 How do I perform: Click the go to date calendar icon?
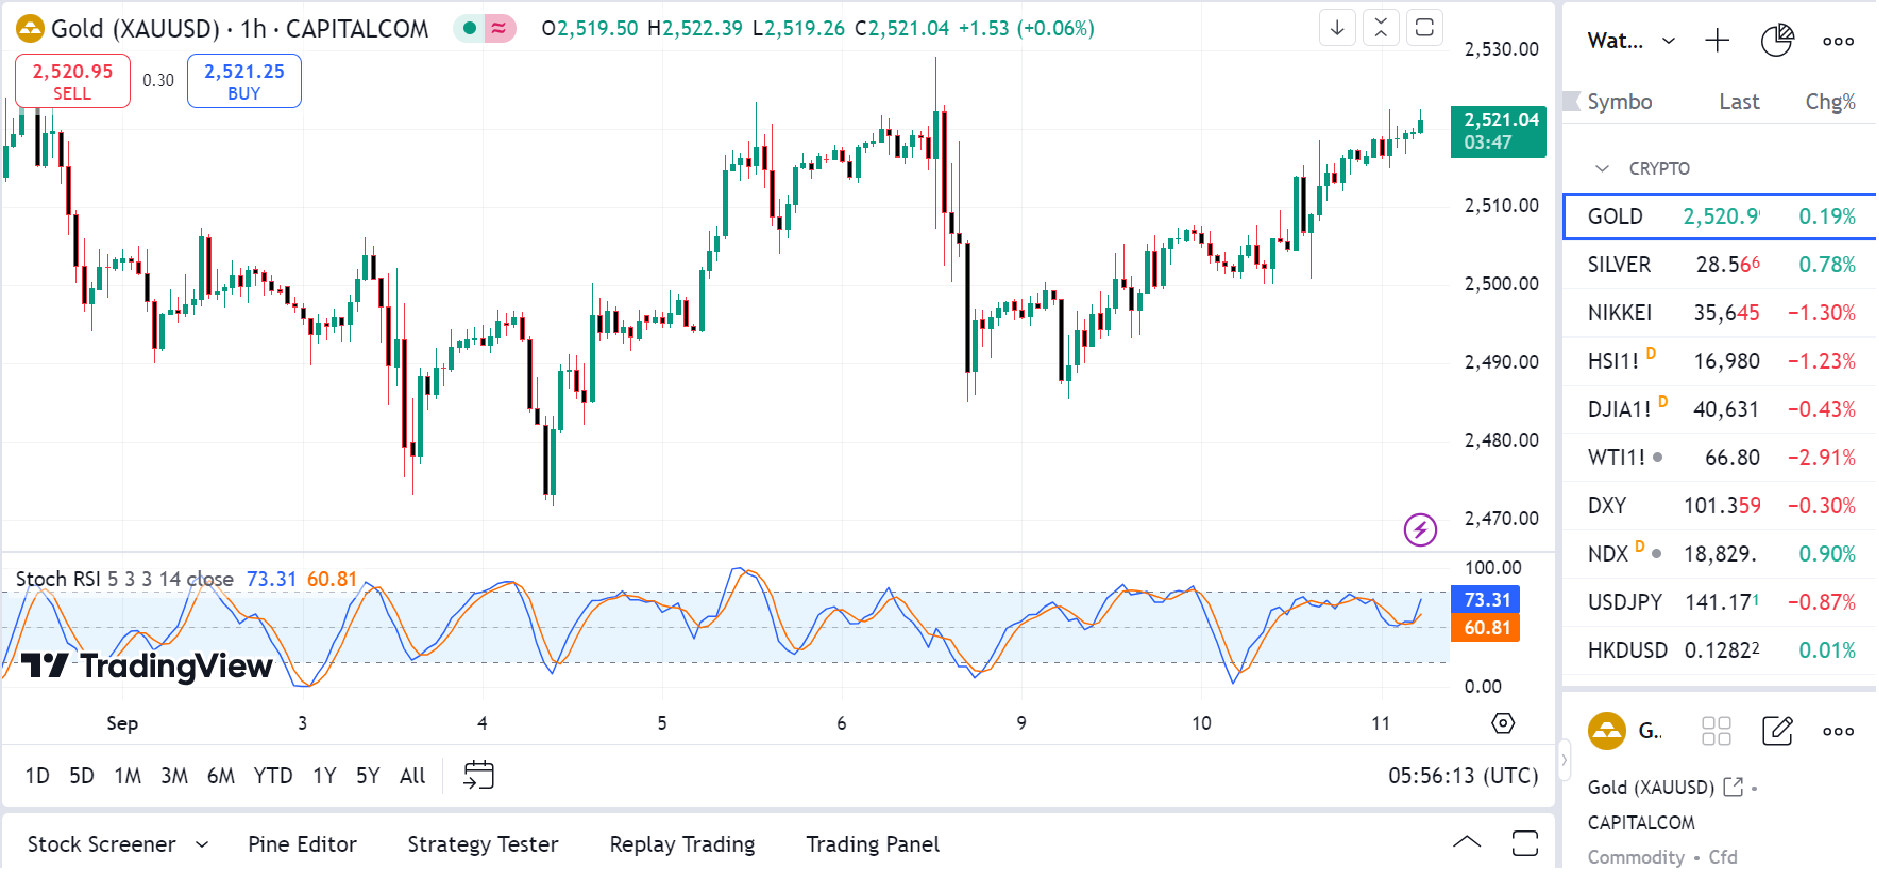(x=479, y=775)
